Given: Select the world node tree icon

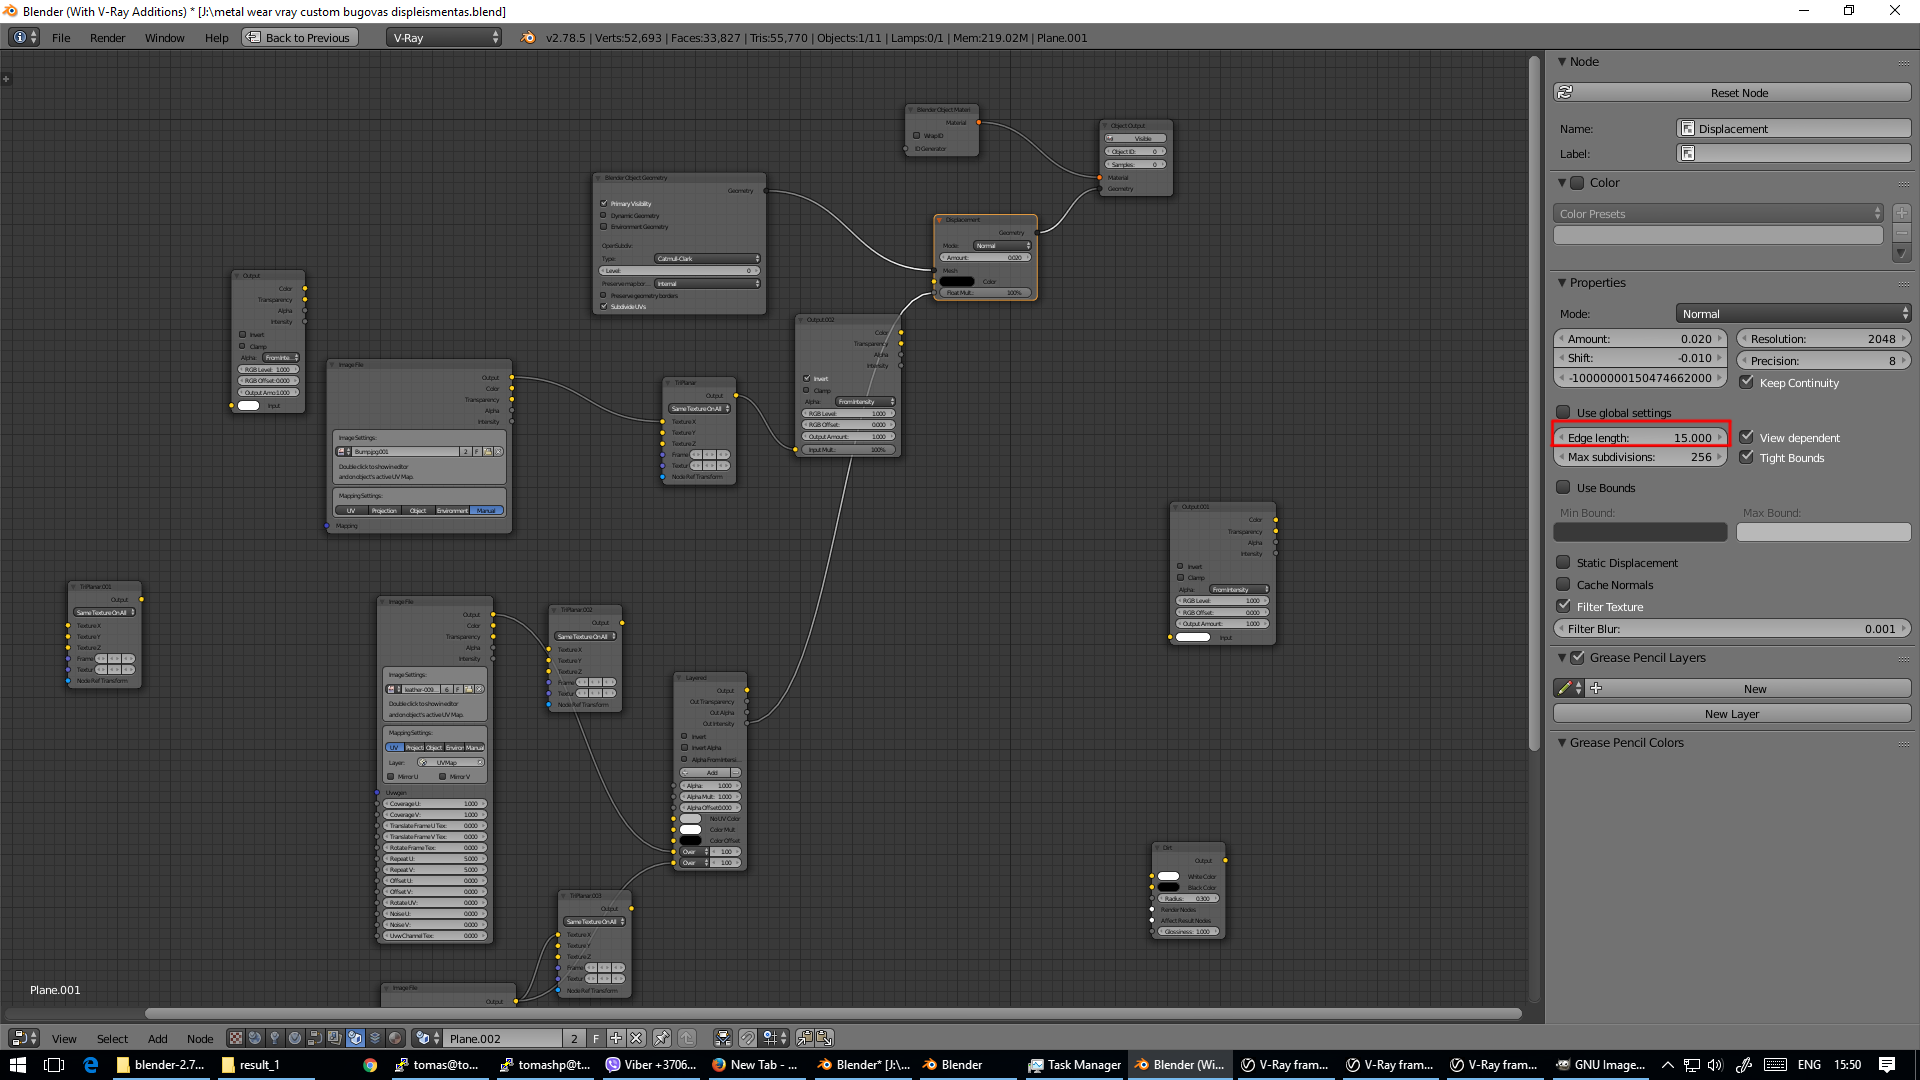Looking at the screenshot, I should point(255,1038).
